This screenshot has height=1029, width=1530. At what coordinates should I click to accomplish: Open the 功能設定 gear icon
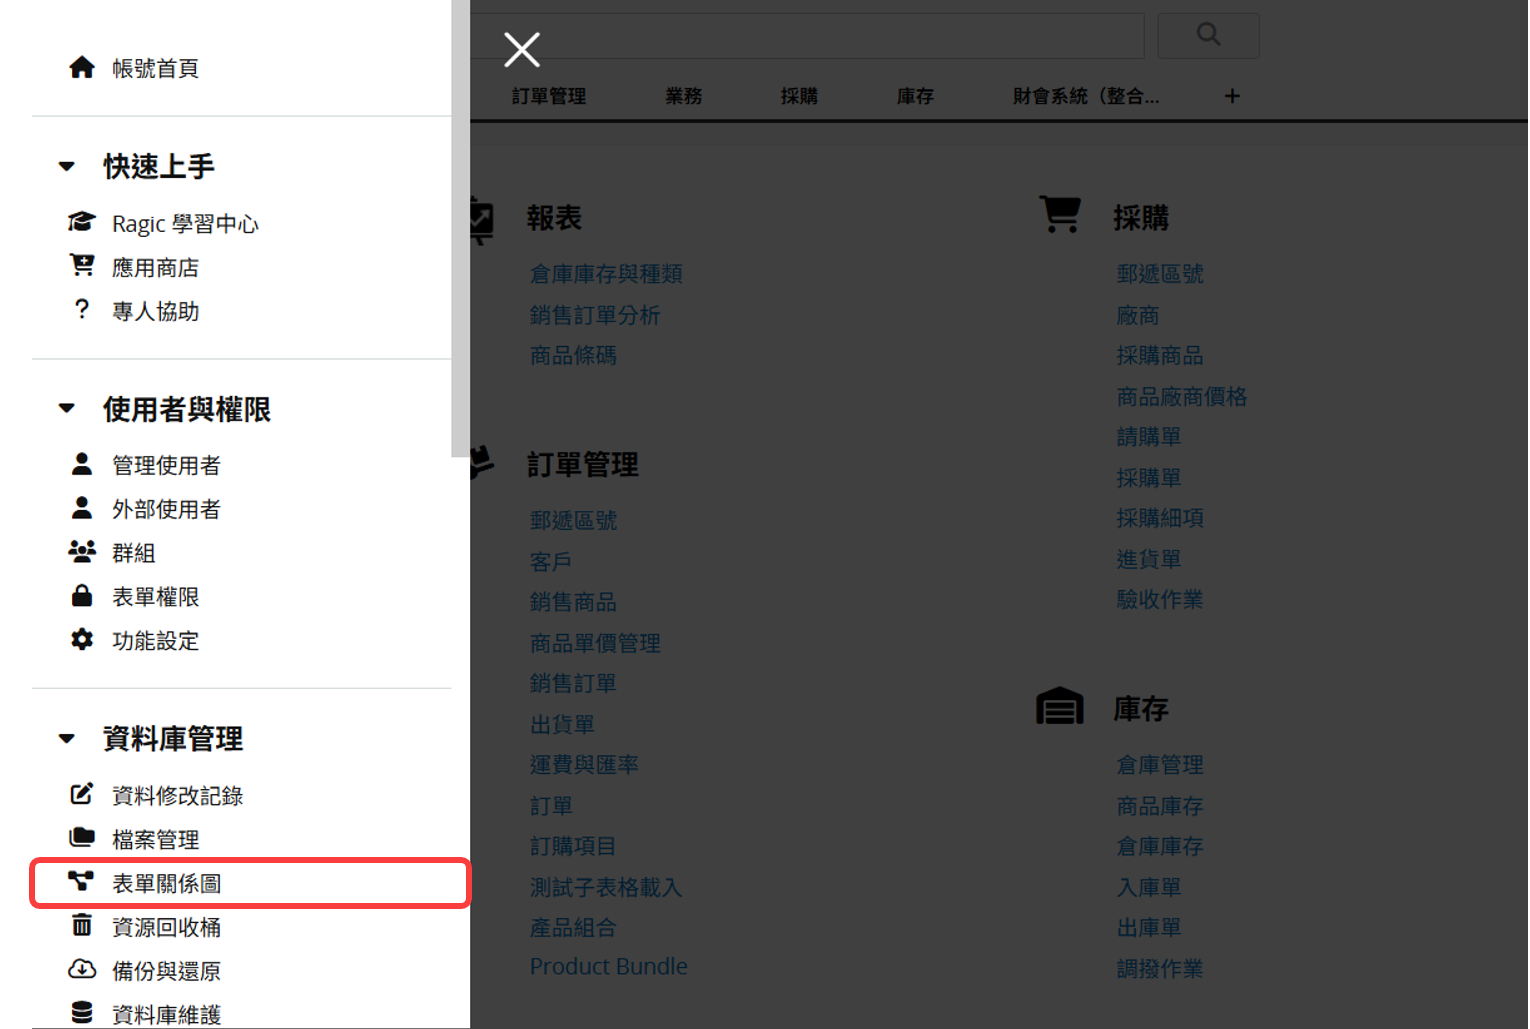[x=82, y=639]
